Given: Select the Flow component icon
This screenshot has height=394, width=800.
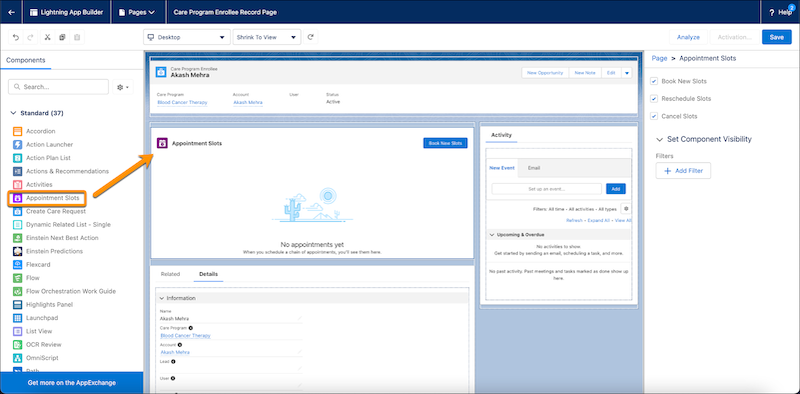Looking at the screenshot, I should coord(17,278).
